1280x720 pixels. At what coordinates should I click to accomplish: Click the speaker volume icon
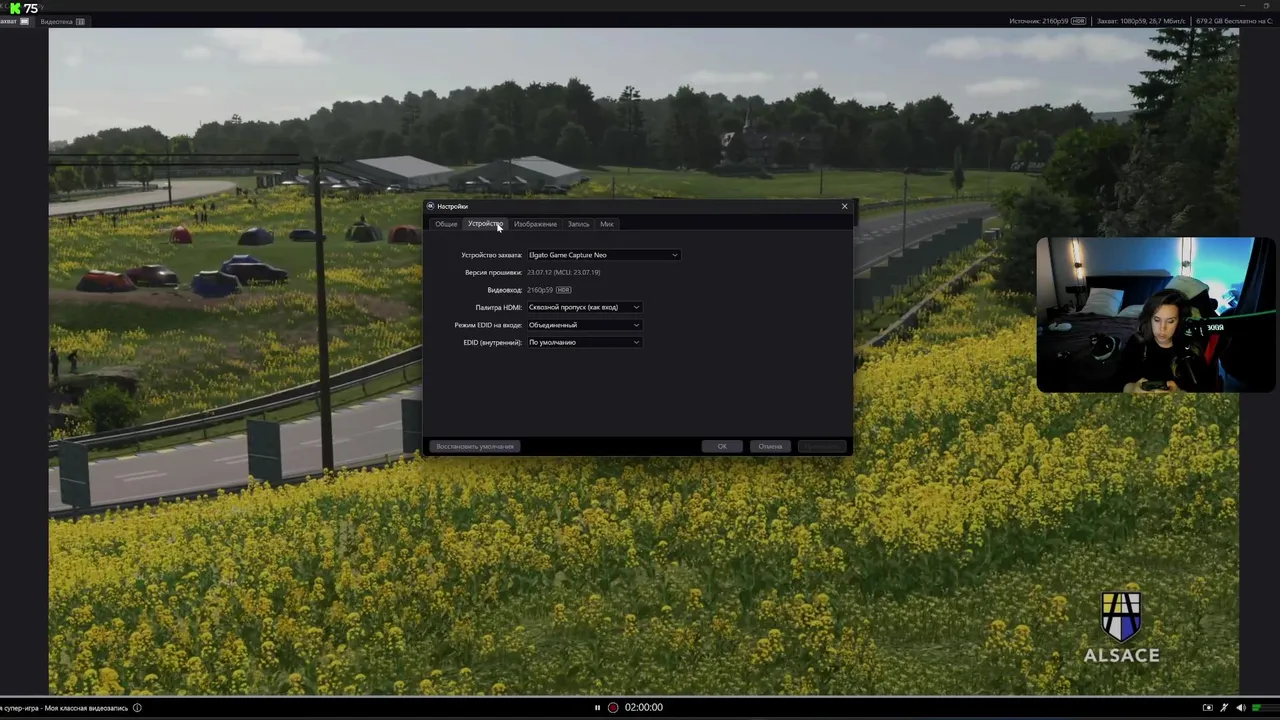(1240, 708)
